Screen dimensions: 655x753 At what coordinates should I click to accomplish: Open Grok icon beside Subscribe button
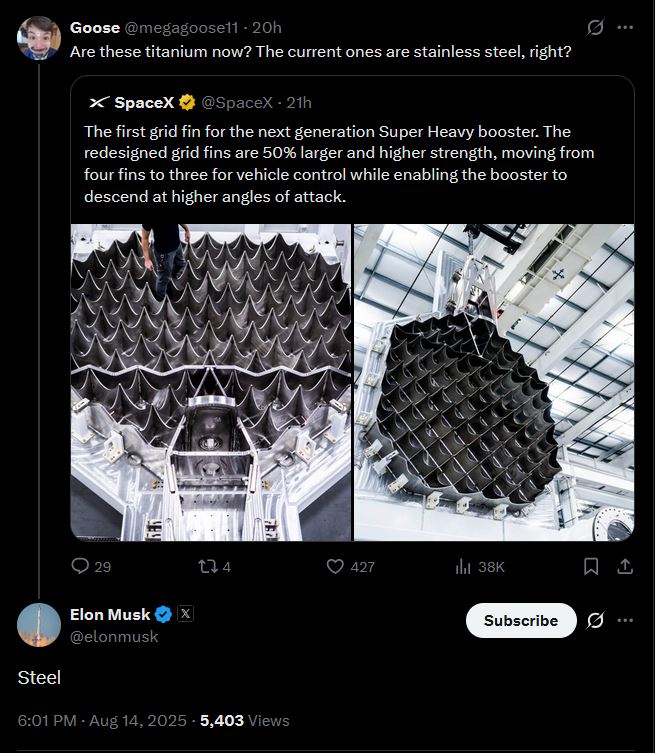(x=595, y=620)
